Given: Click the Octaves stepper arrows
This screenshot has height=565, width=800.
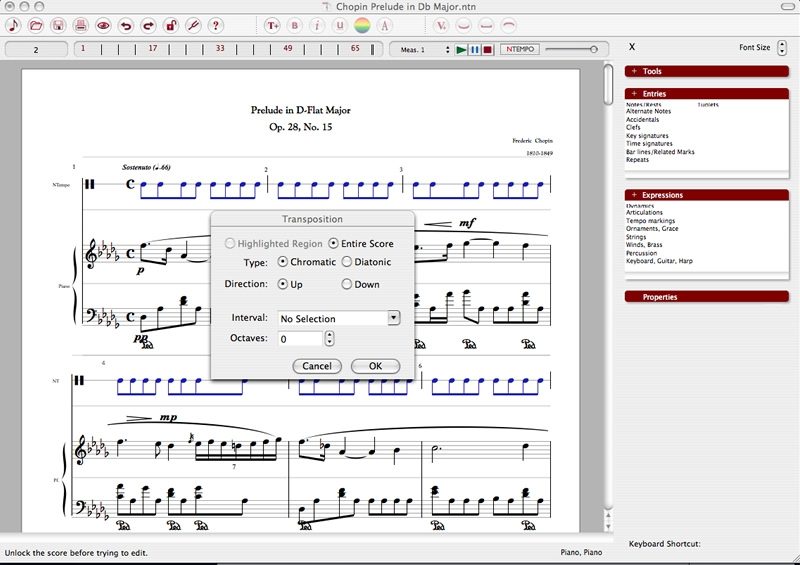Looking at the screenshot, I should point(329,338).
